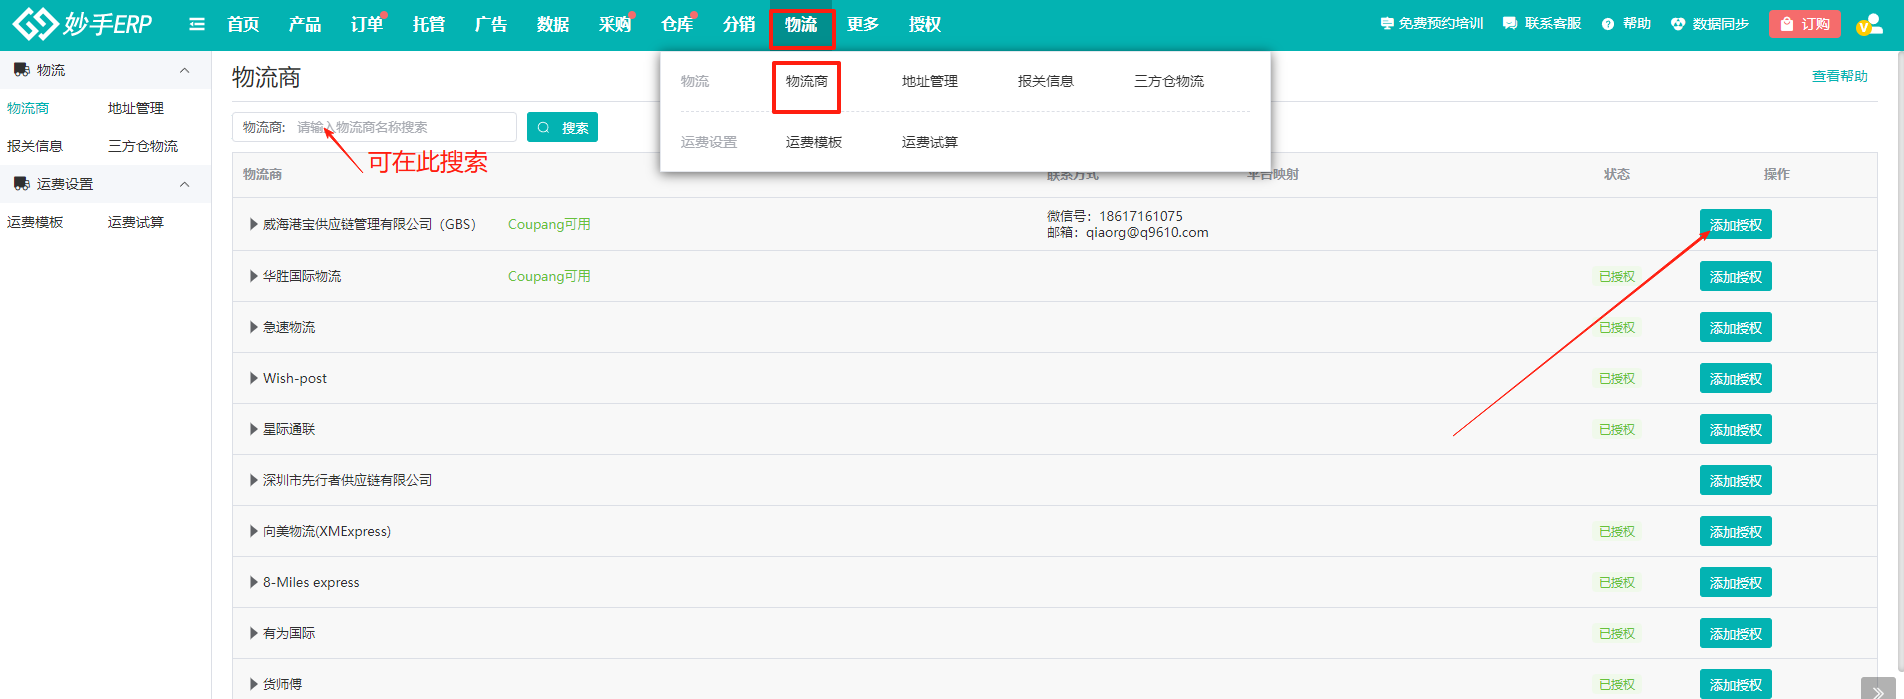This screenshot has width=1904, height=699.
Task: Collapse the 运费设置 sidebar section
Action: 184,184
